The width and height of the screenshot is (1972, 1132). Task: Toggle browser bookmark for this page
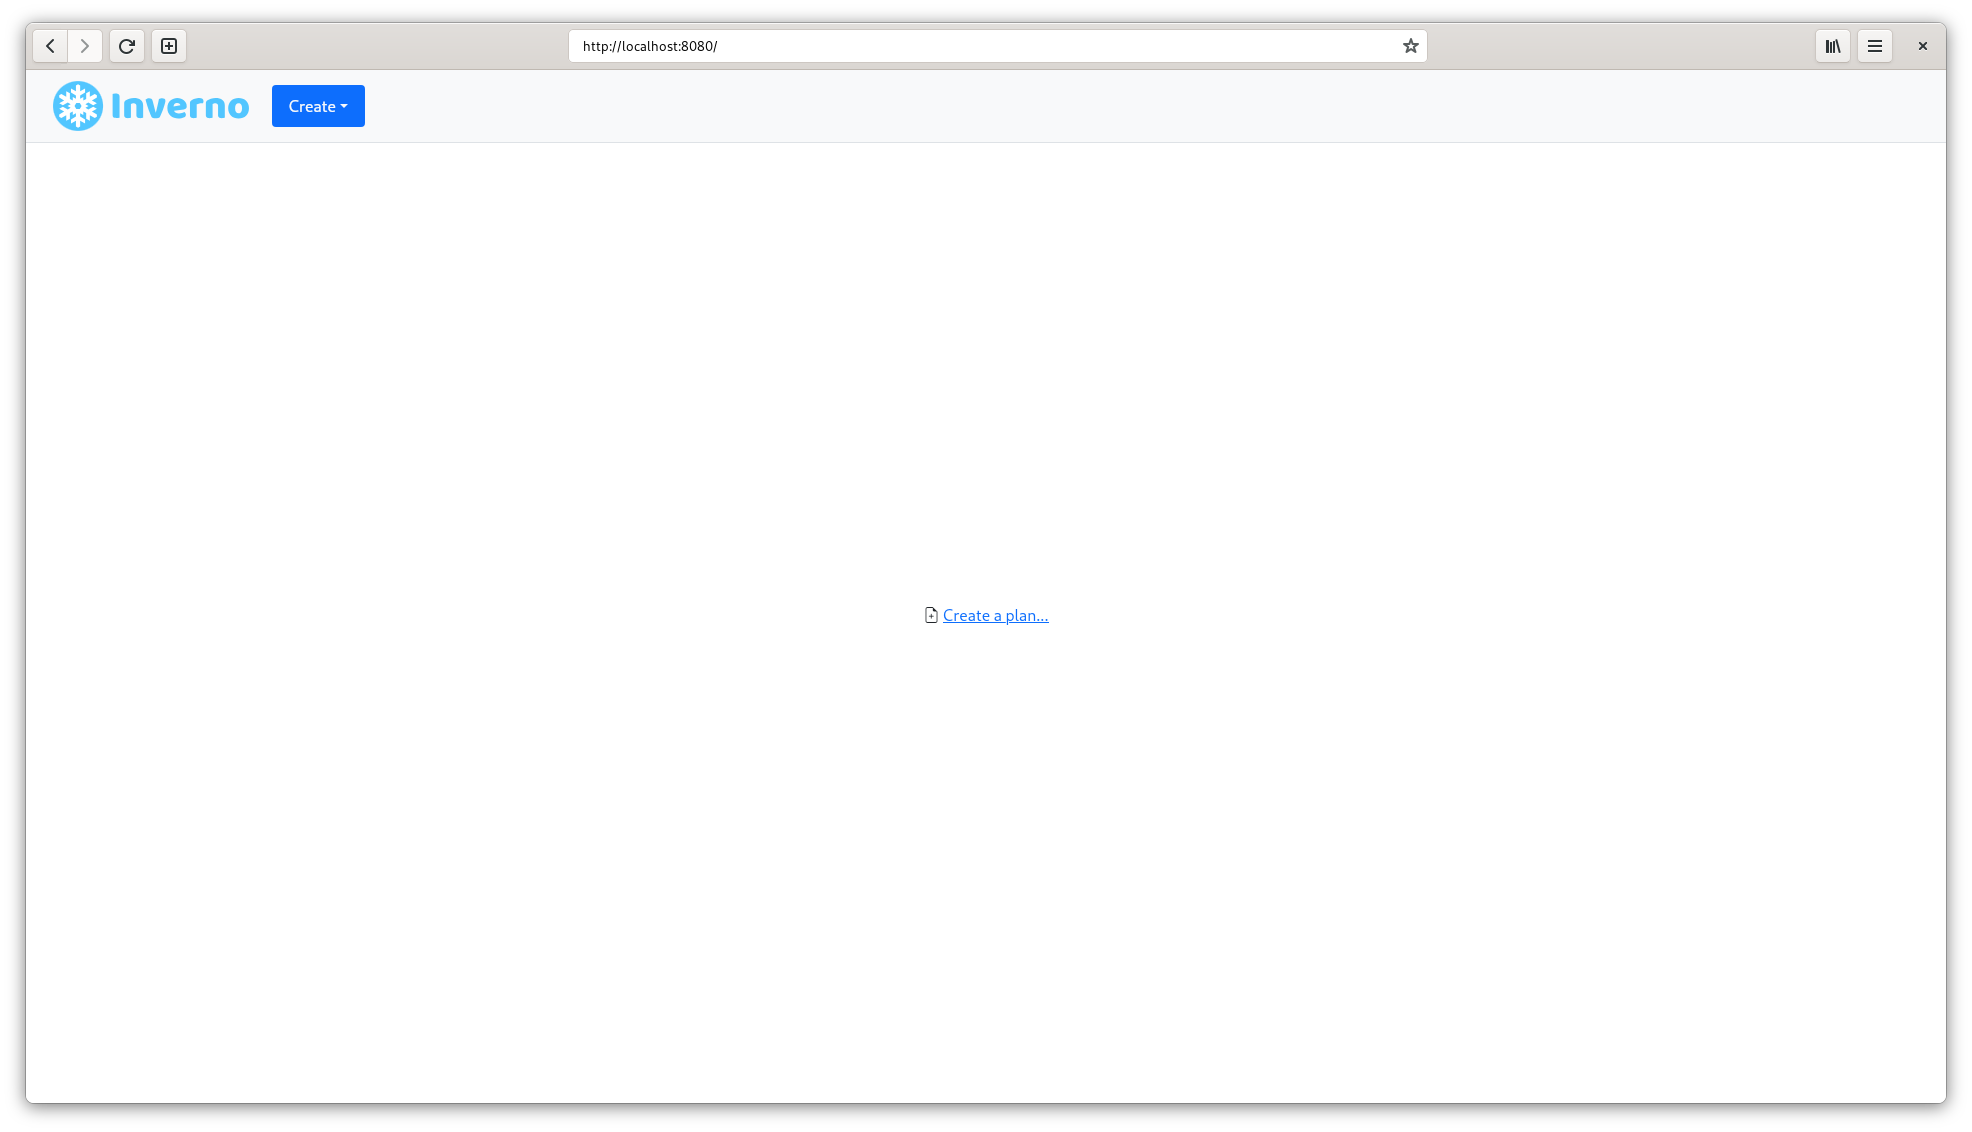[1411, 45]
